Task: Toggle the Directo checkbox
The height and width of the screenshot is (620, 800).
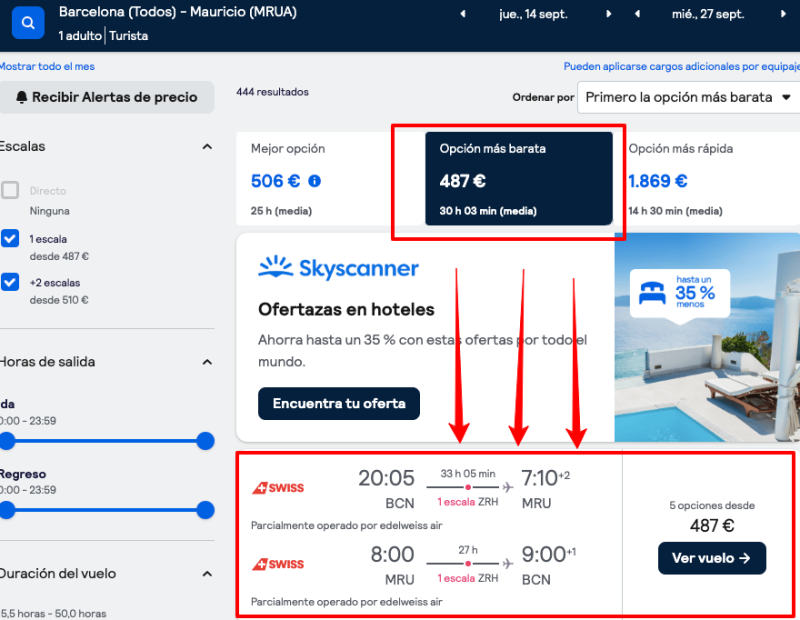Action: point(10,190)
